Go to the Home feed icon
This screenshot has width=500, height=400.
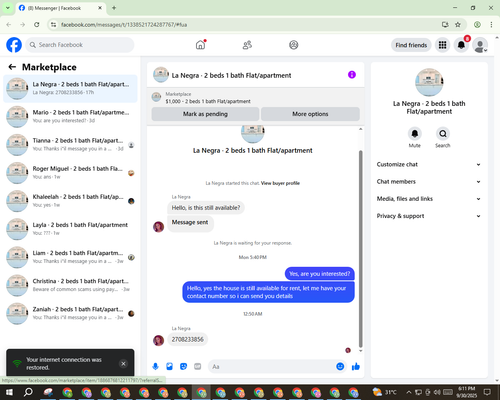200,45
